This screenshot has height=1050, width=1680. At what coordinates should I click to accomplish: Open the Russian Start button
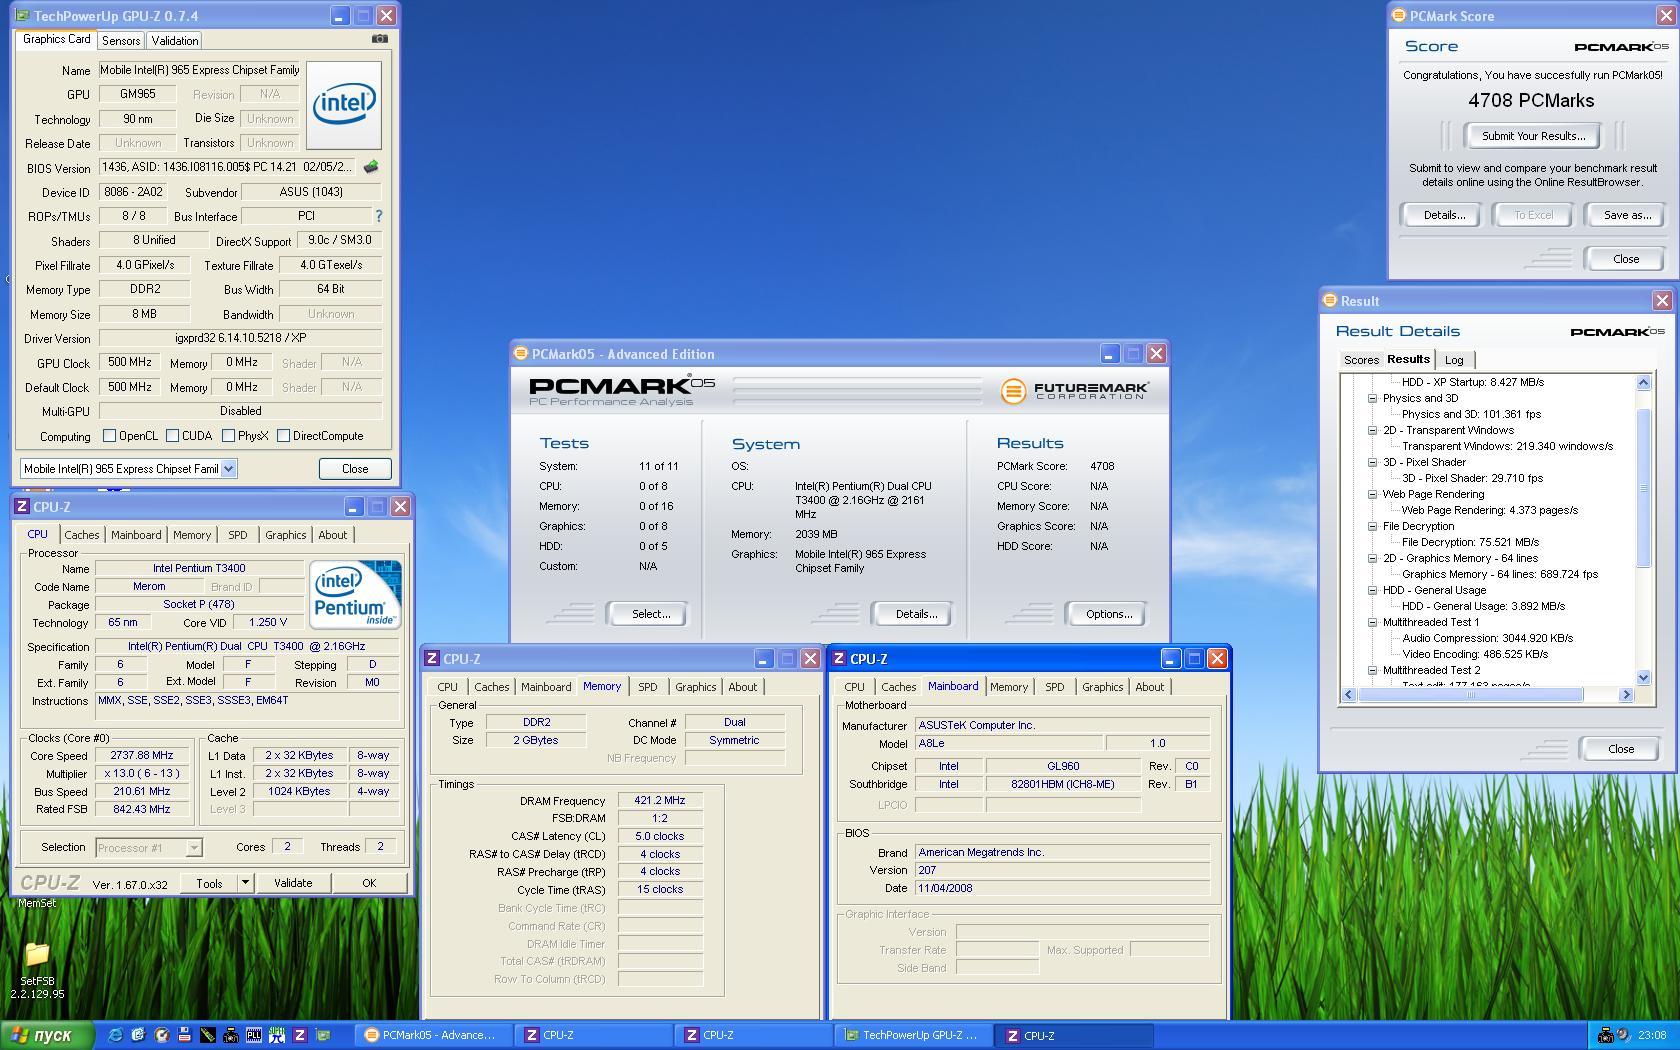point(47,1035)
